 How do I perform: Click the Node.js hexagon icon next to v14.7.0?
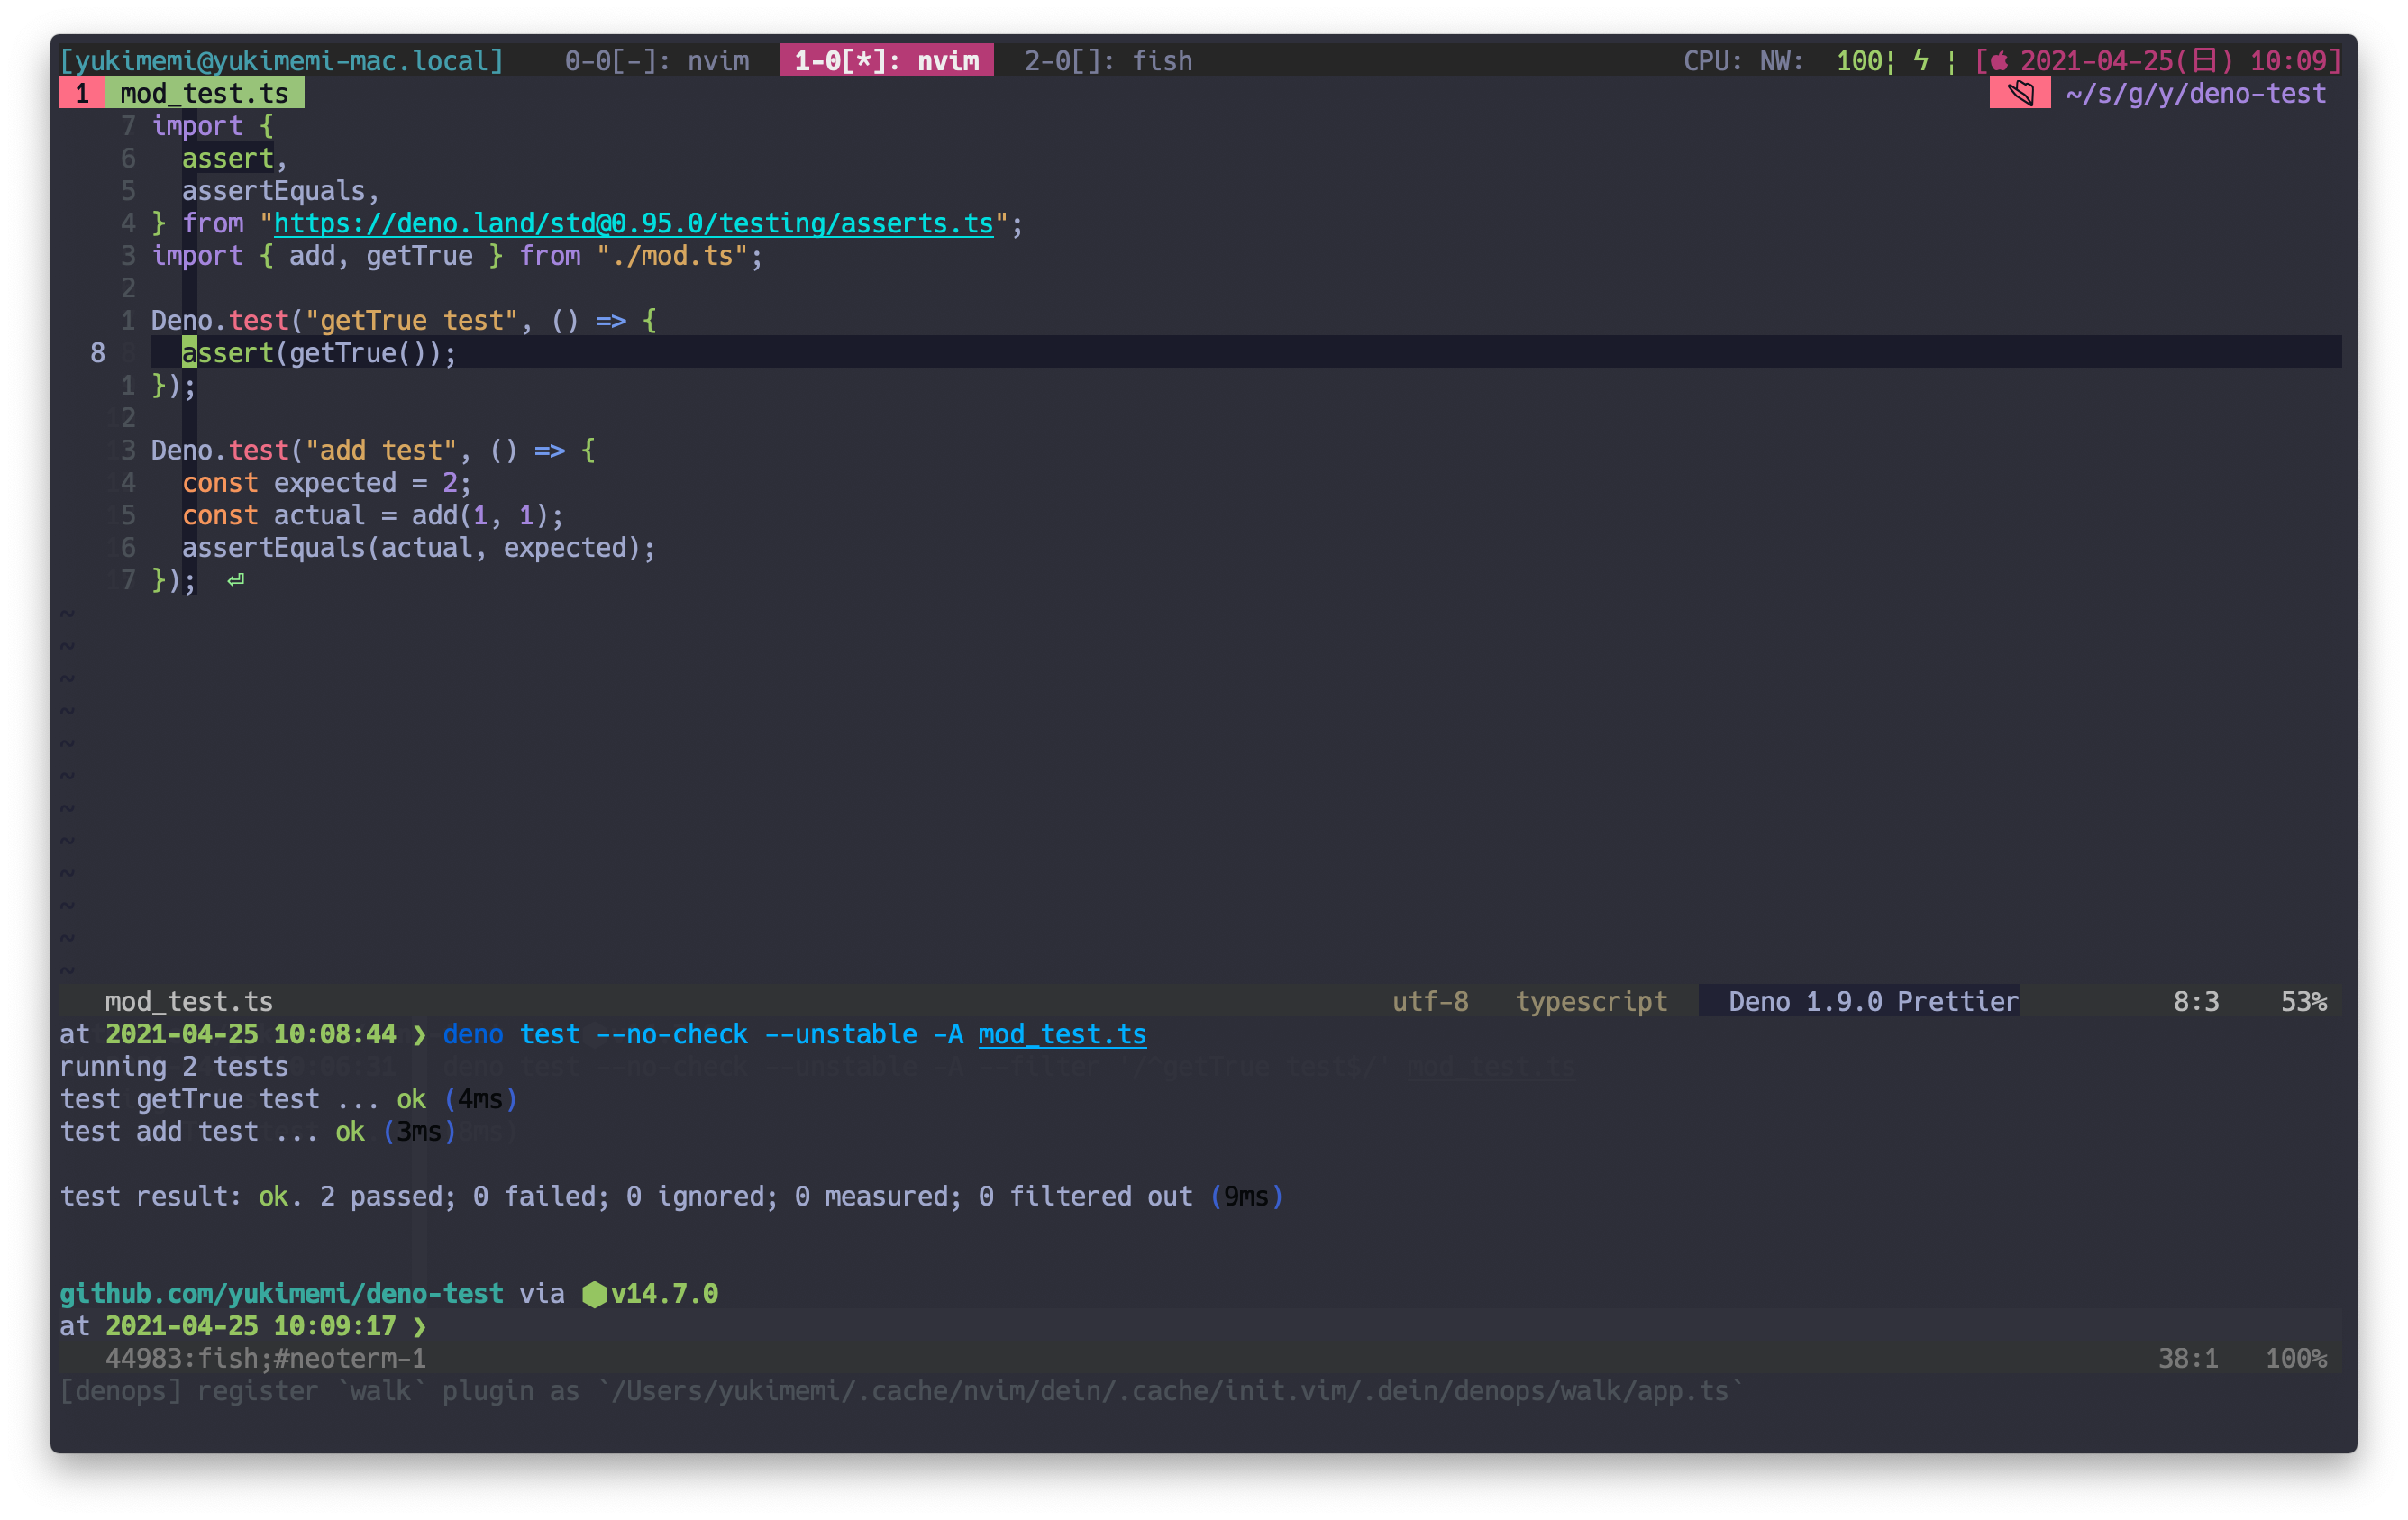[594, 1294]
